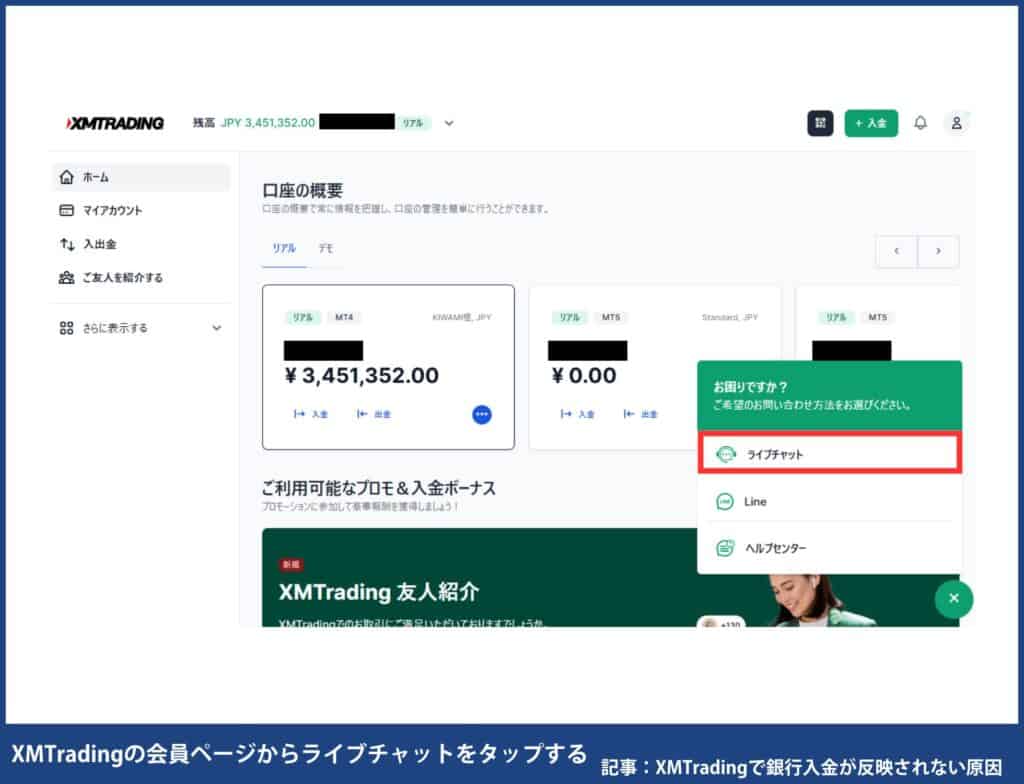Click the ¥ 0.00 balance on Standard card
1024x784 pixels.
click(x=583, y=376)
